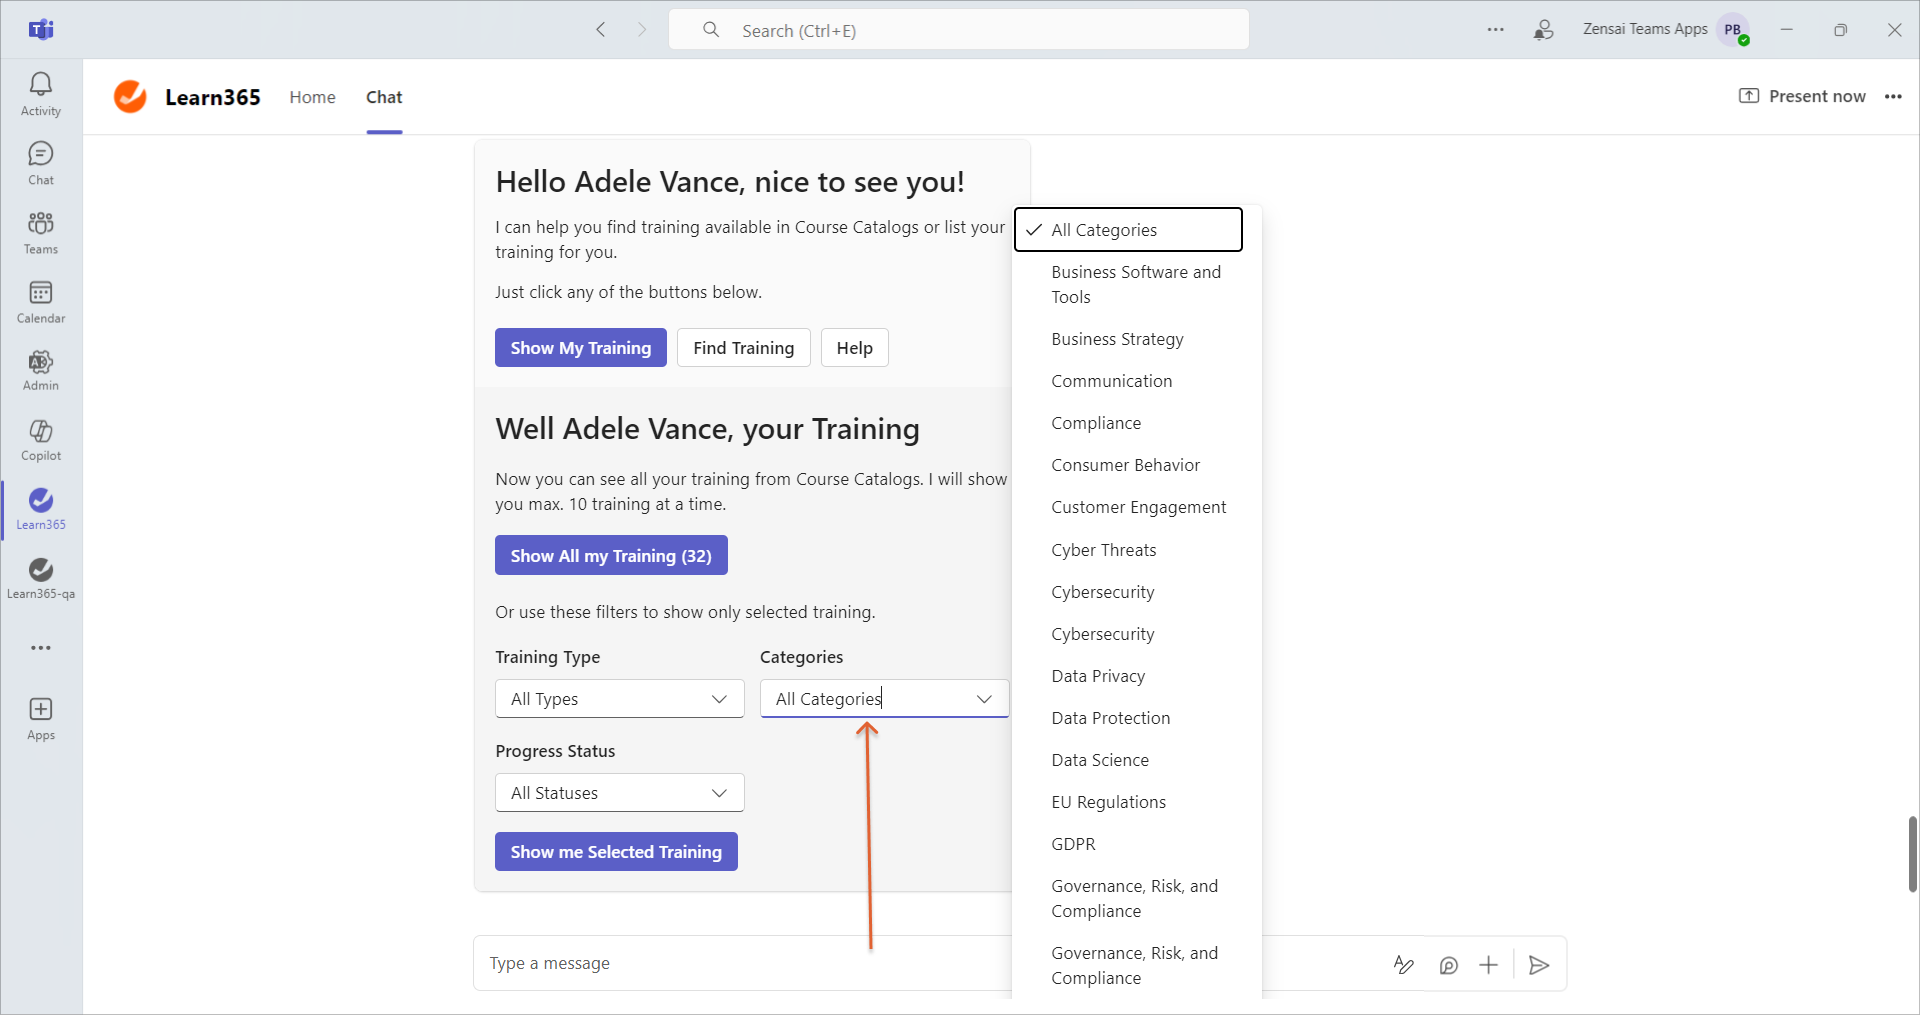Select the checked All Categories option

click(x=1128, y=230)
